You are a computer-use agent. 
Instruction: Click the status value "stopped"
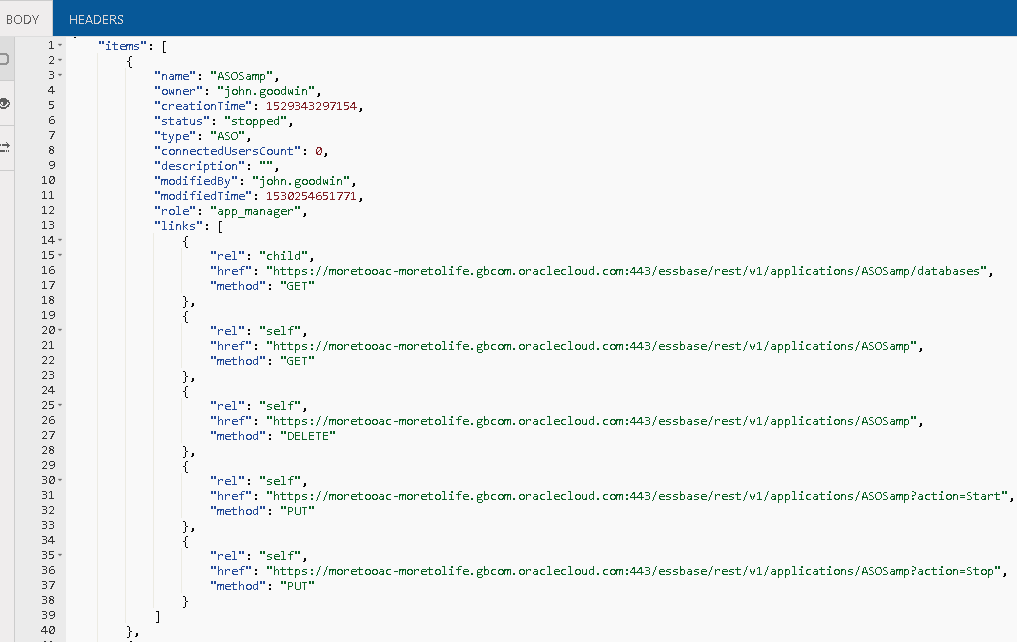coord(256,121)
